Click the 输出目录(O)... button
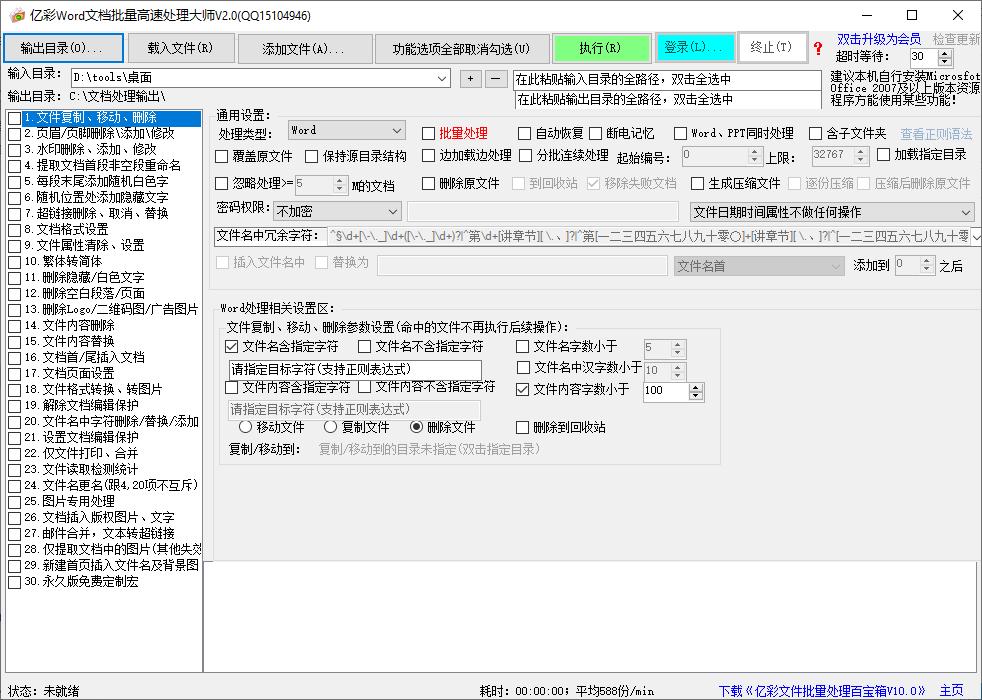 [63, 48]
